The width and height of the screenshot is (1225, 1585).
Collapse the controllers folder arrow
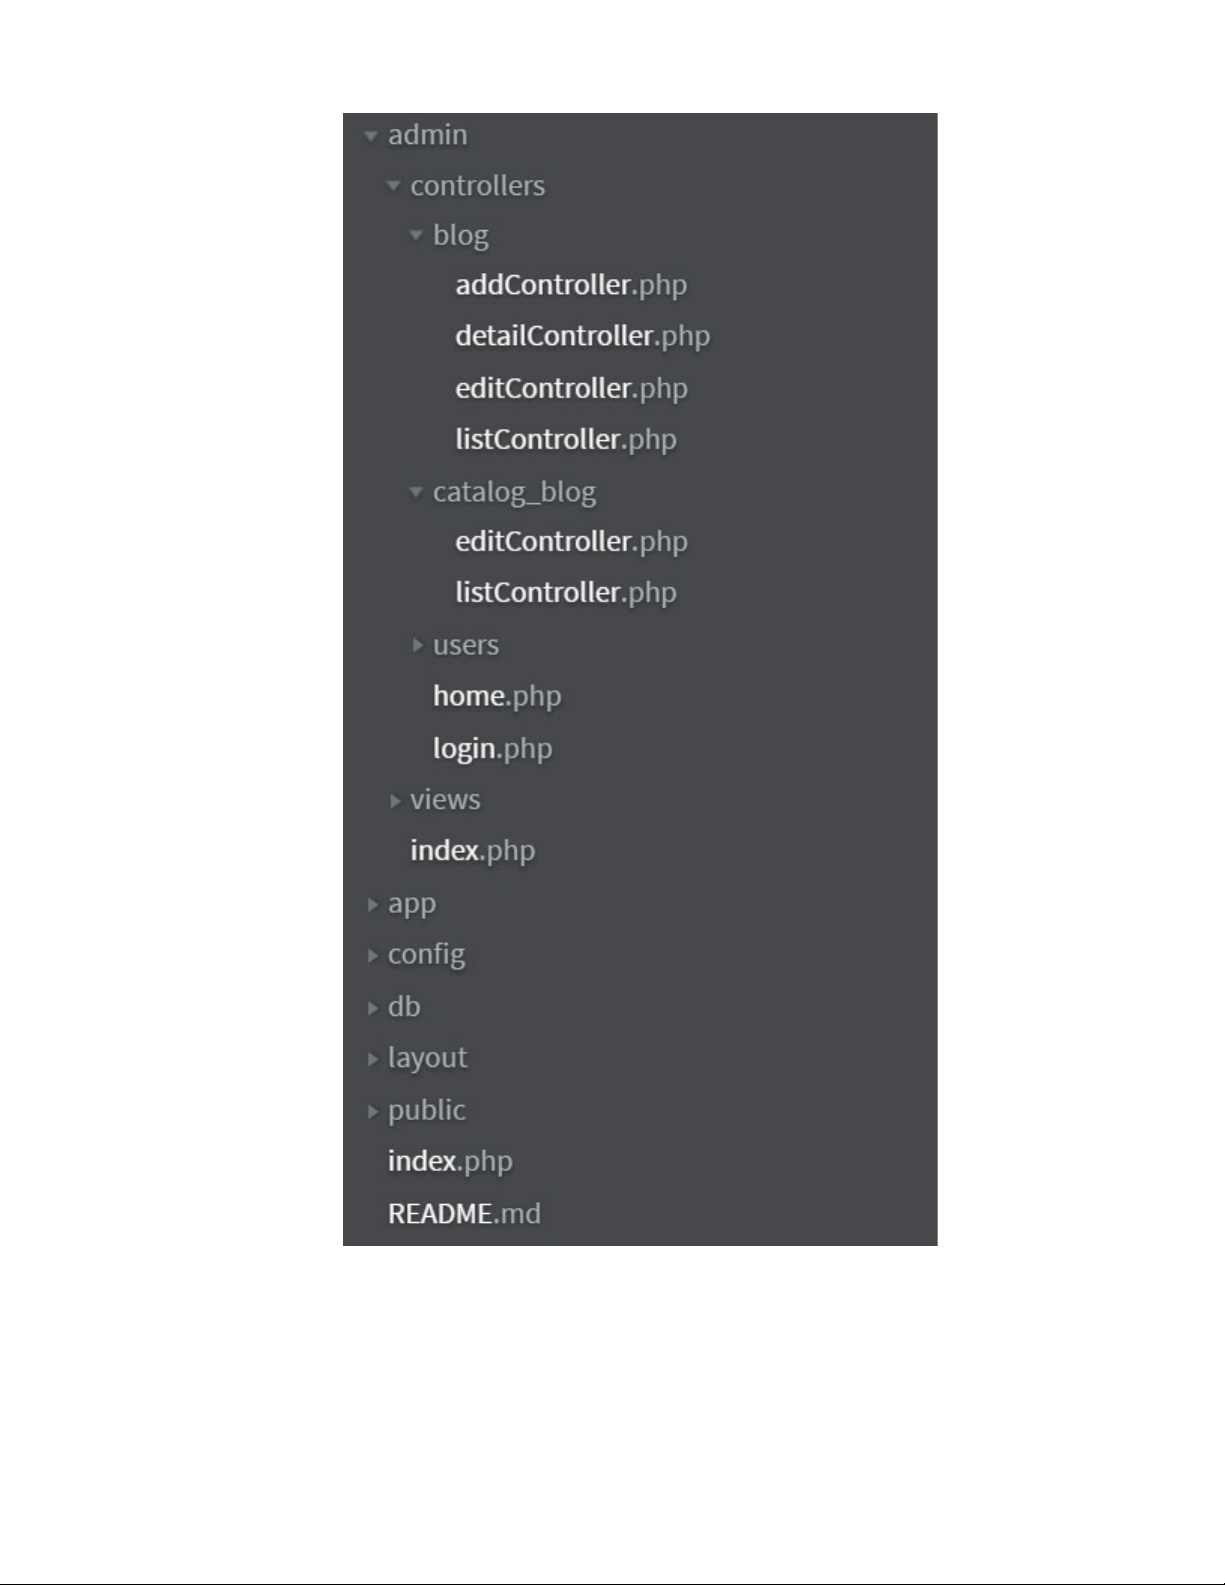pyautogui.click(x=393, y=186)
